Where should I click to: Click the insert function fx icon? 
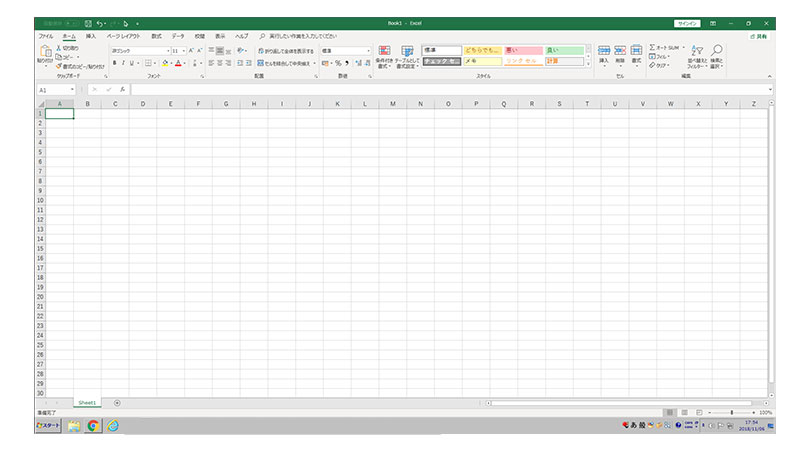pyautogui.click(x=122, y=89)
